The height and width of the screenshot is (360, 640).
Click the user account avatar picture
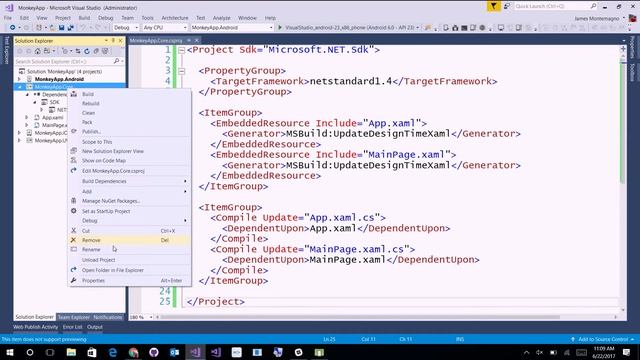(x=633, y=18)
